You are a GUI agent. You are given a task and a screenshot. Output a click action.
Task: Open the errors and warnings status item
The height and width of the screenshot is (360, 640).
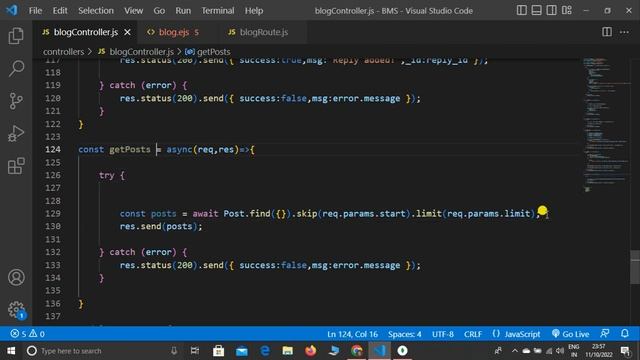27,334
